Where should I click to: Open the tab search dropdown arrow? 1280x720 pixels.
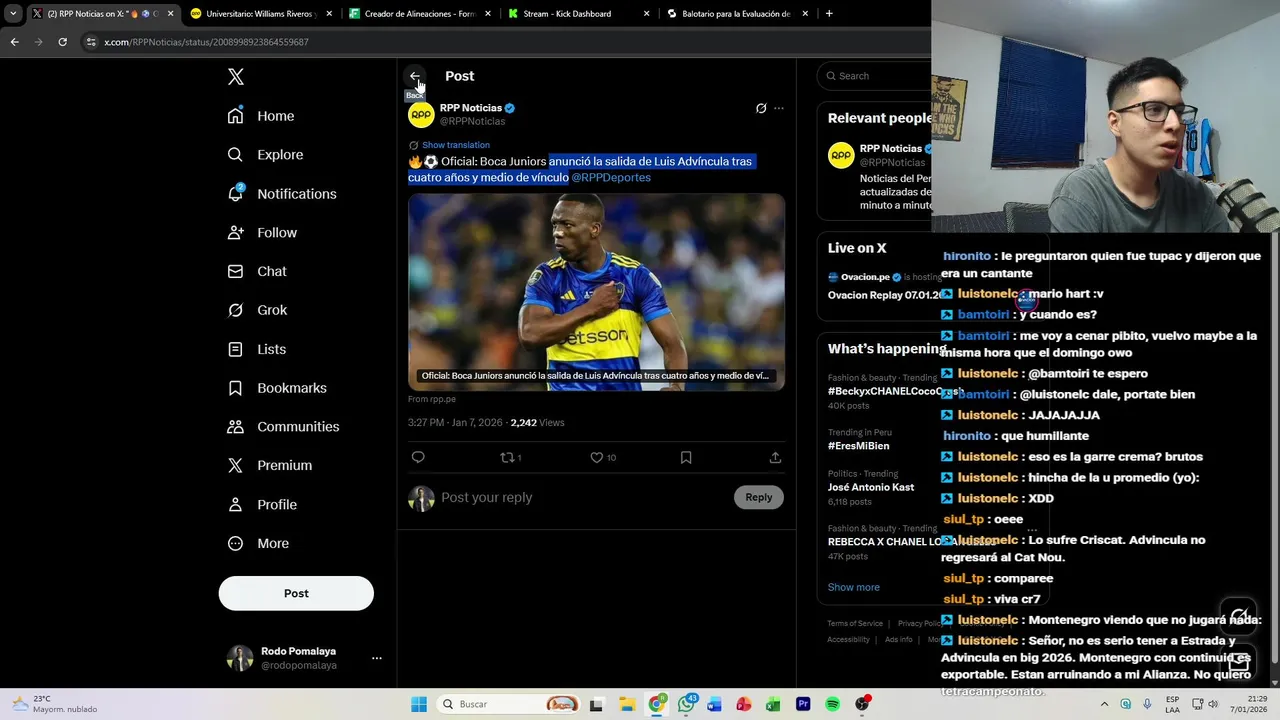(13, 14)
